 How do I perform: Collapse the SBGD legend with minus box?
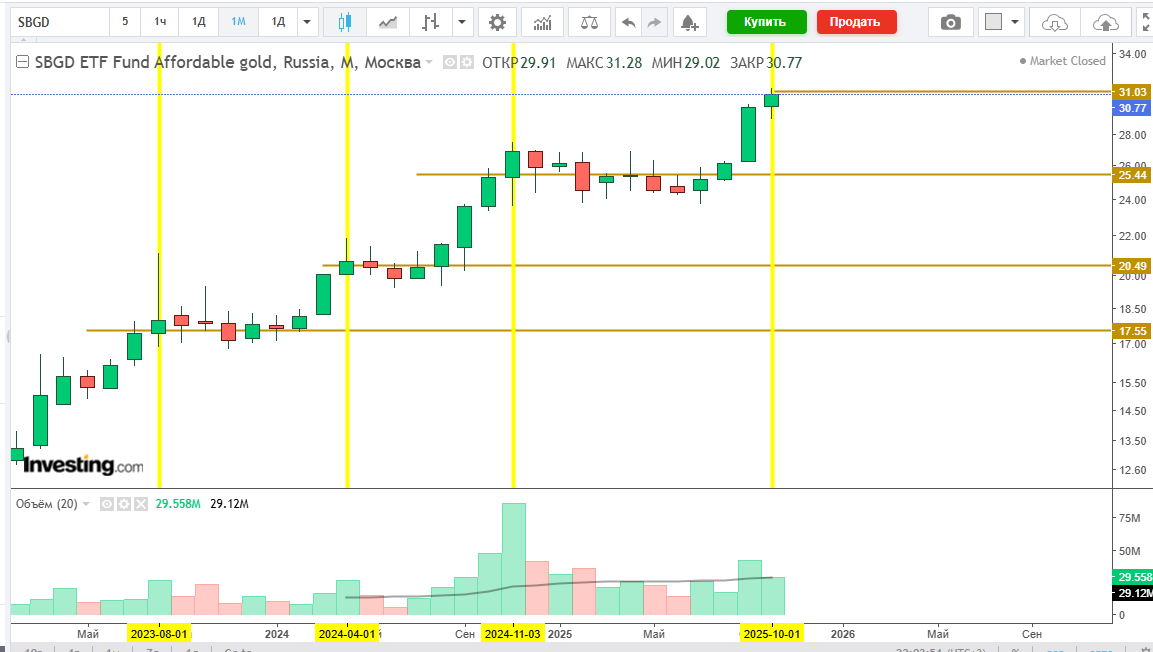23,62
